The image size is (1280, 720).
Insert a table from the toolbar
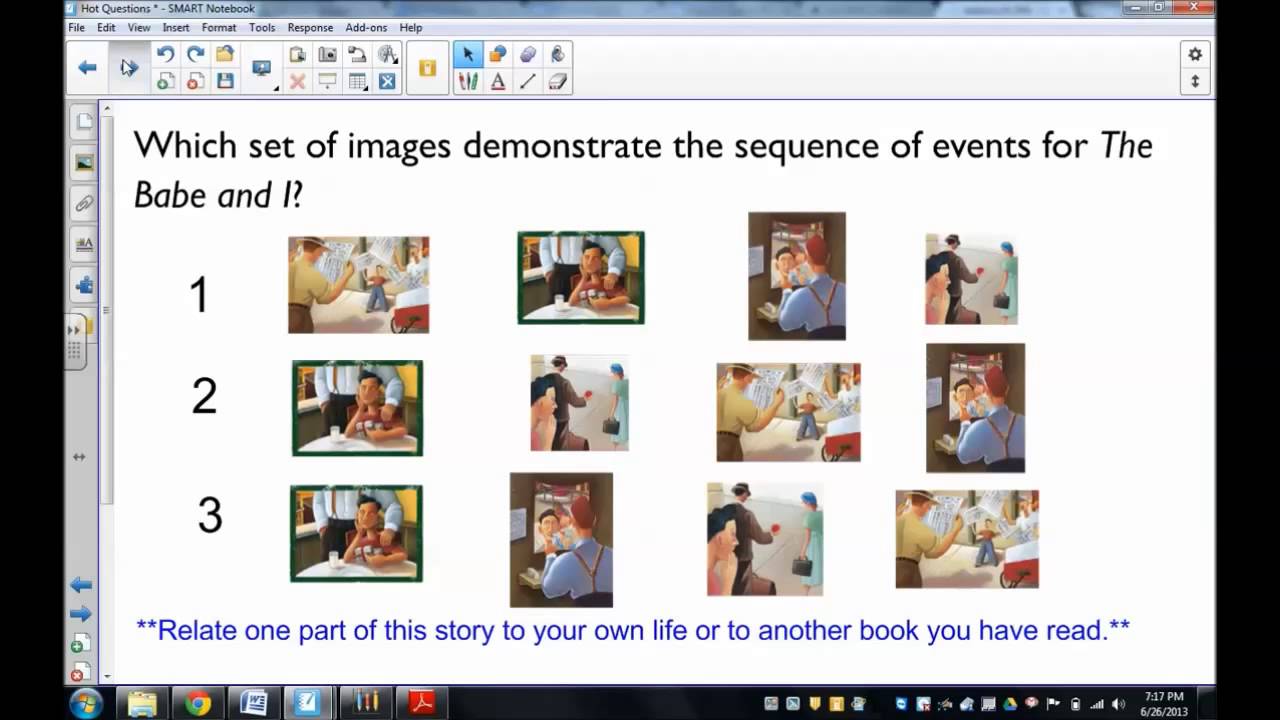tap(357, 82)
